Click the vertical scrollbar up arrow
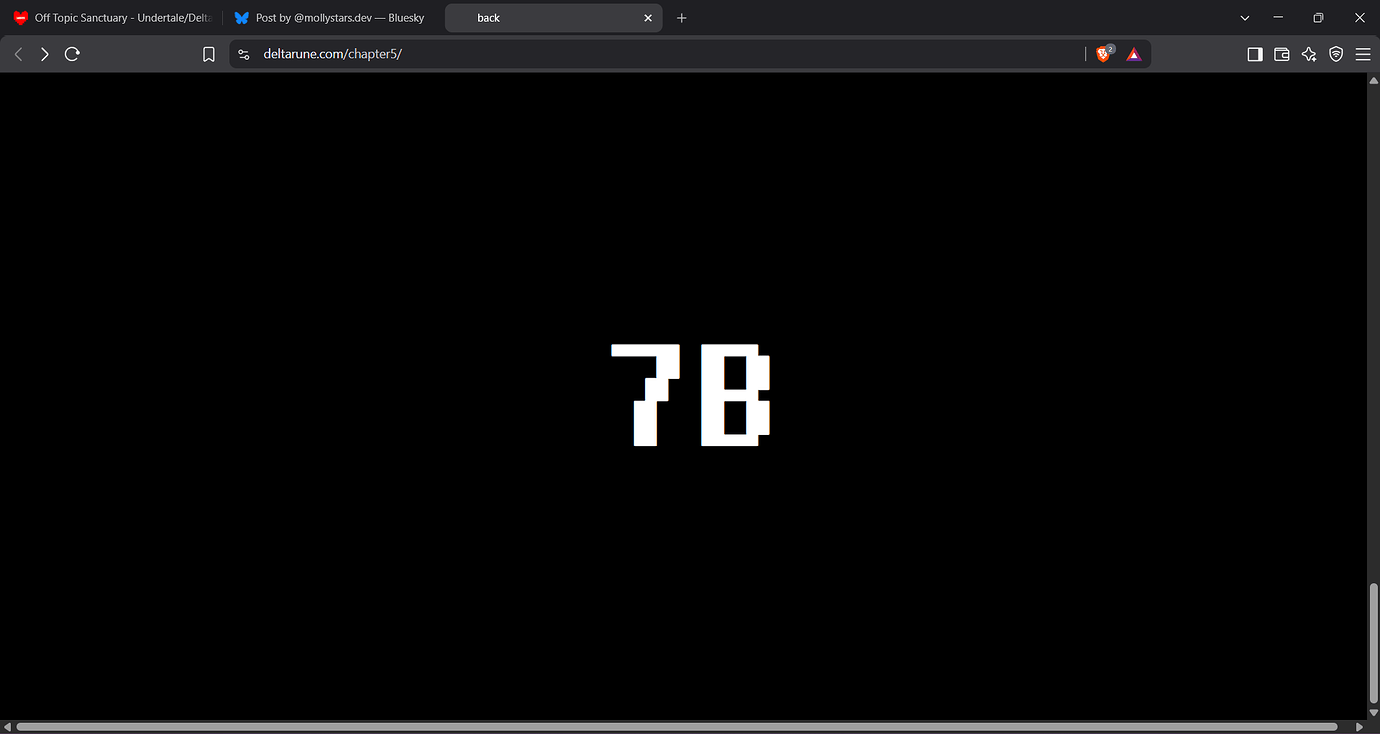The height and width of the screenshot is (734, 1380). click(1373, 80)
